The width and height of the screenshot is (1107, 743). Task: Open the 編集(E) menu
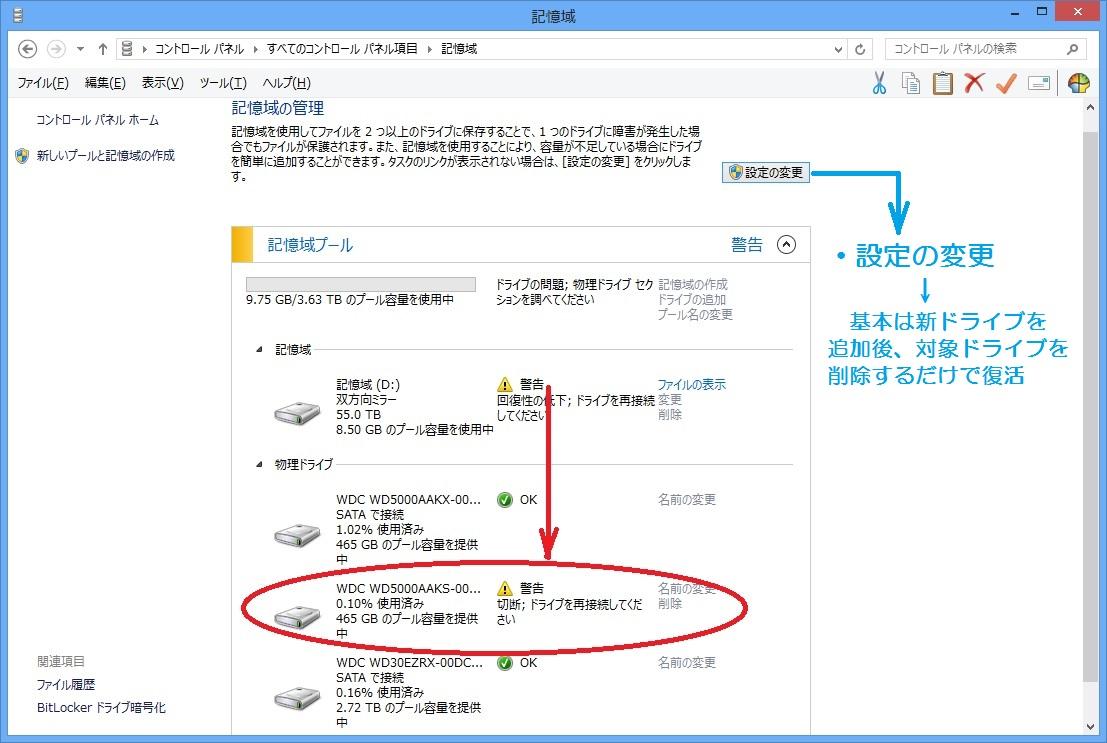click(x=105, y=83)
